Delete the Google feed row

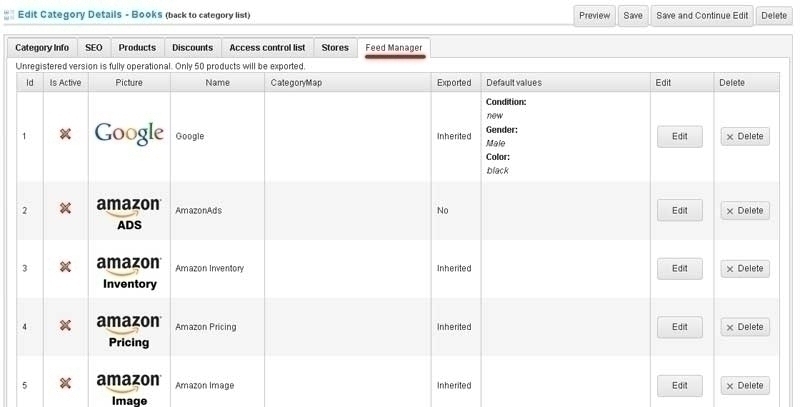[745, 136]
